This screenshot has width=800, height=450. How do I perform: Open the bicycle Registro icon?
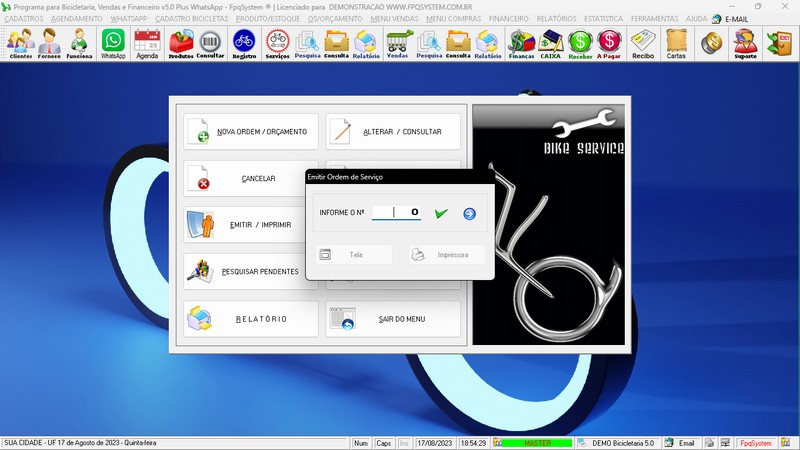pos(244,44)
